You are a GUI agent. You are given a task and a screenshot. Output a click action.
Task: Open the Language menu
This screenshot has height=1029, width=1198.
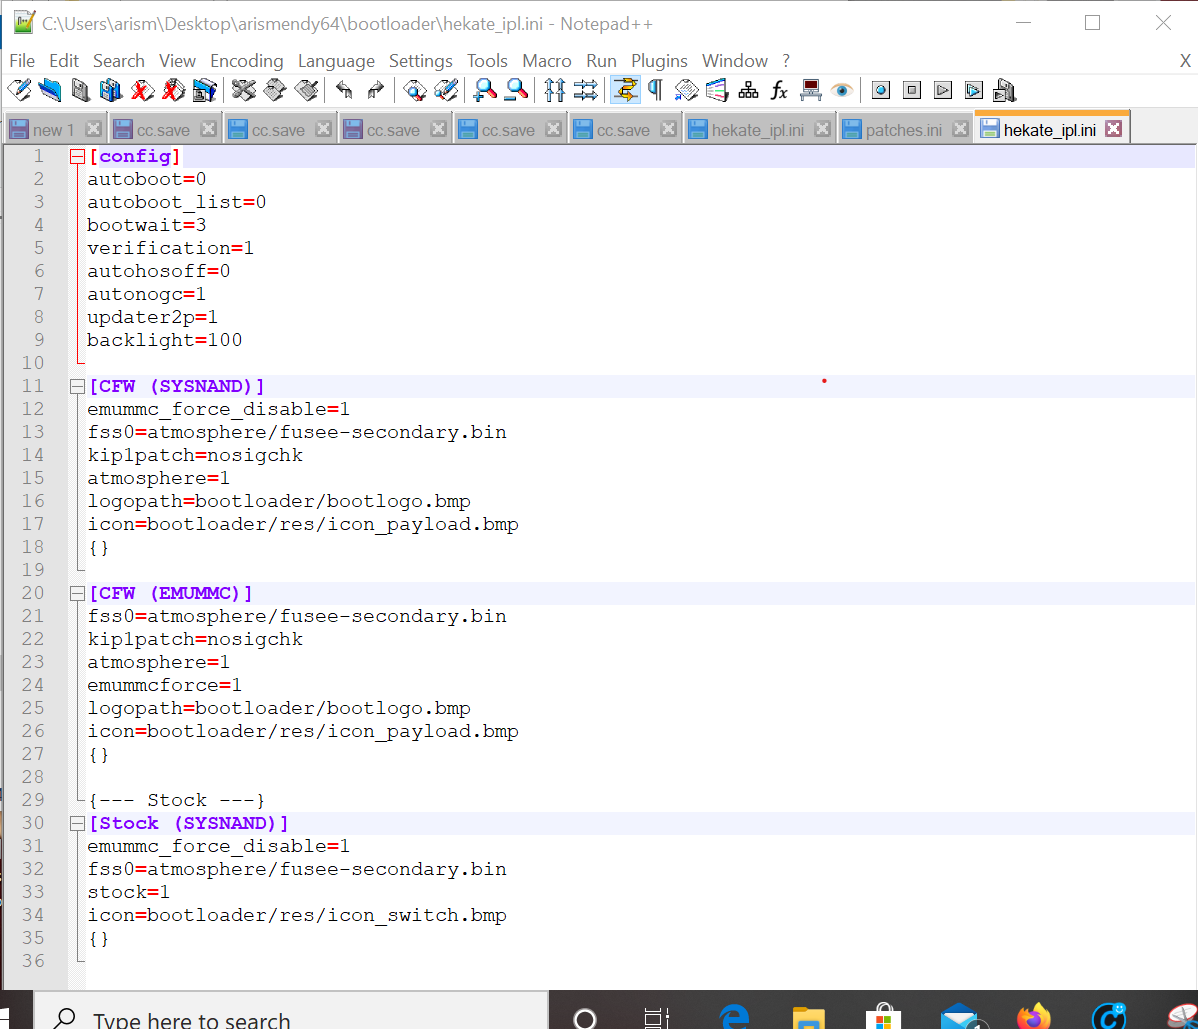coord(336,60)
